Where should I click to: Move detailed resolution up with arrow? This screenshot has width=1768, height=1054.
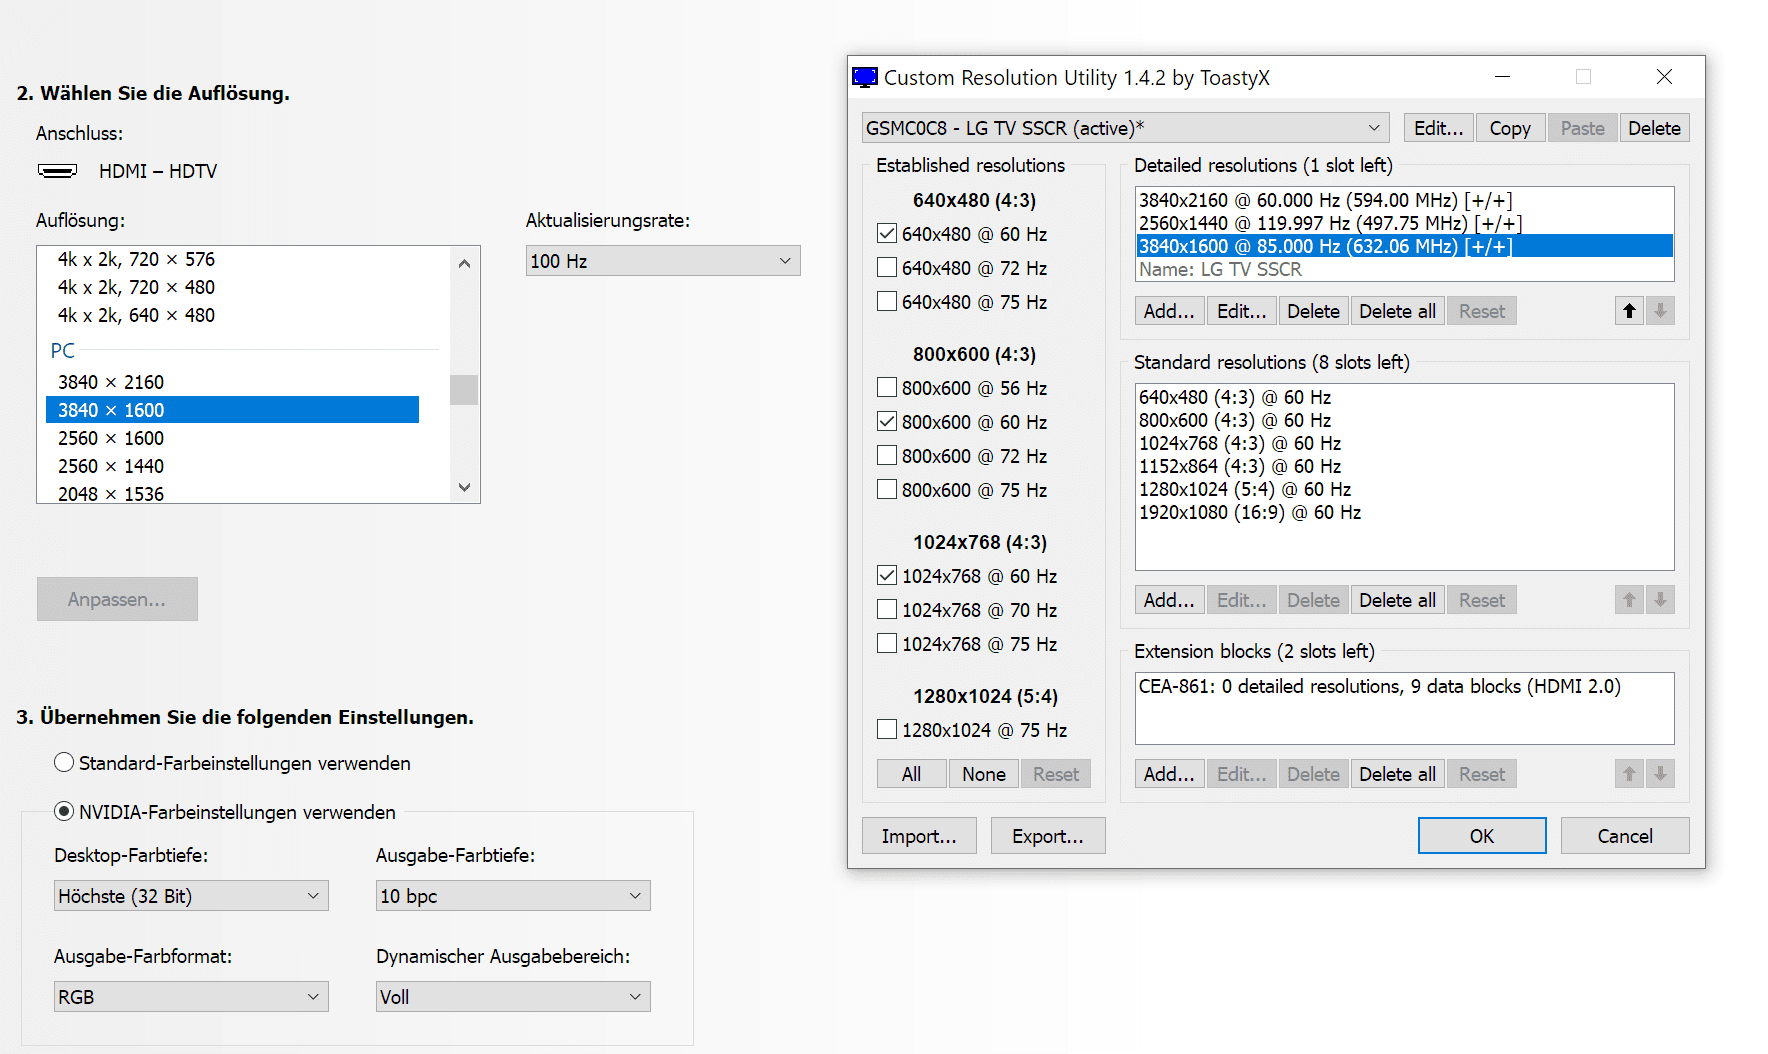click(1629, 311)
